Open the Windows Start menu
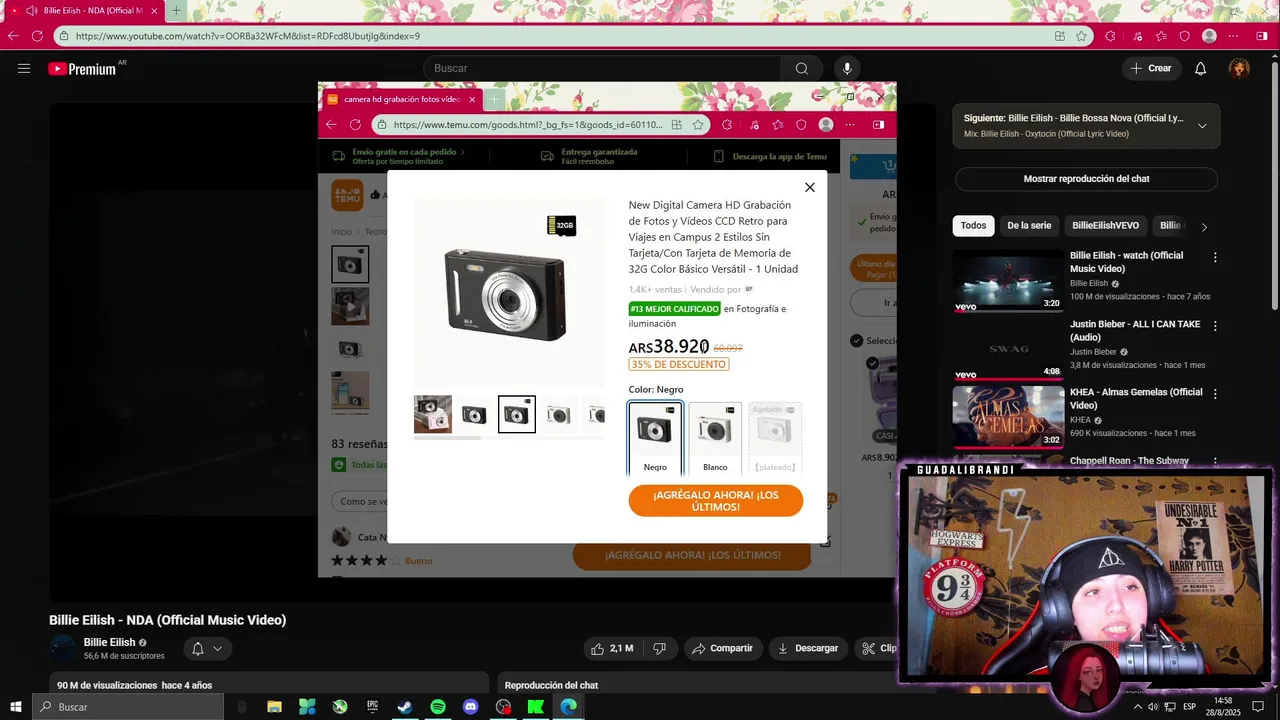Viewport: 1280px width, 720px height. pyautogui.click(x=16, y=707)
